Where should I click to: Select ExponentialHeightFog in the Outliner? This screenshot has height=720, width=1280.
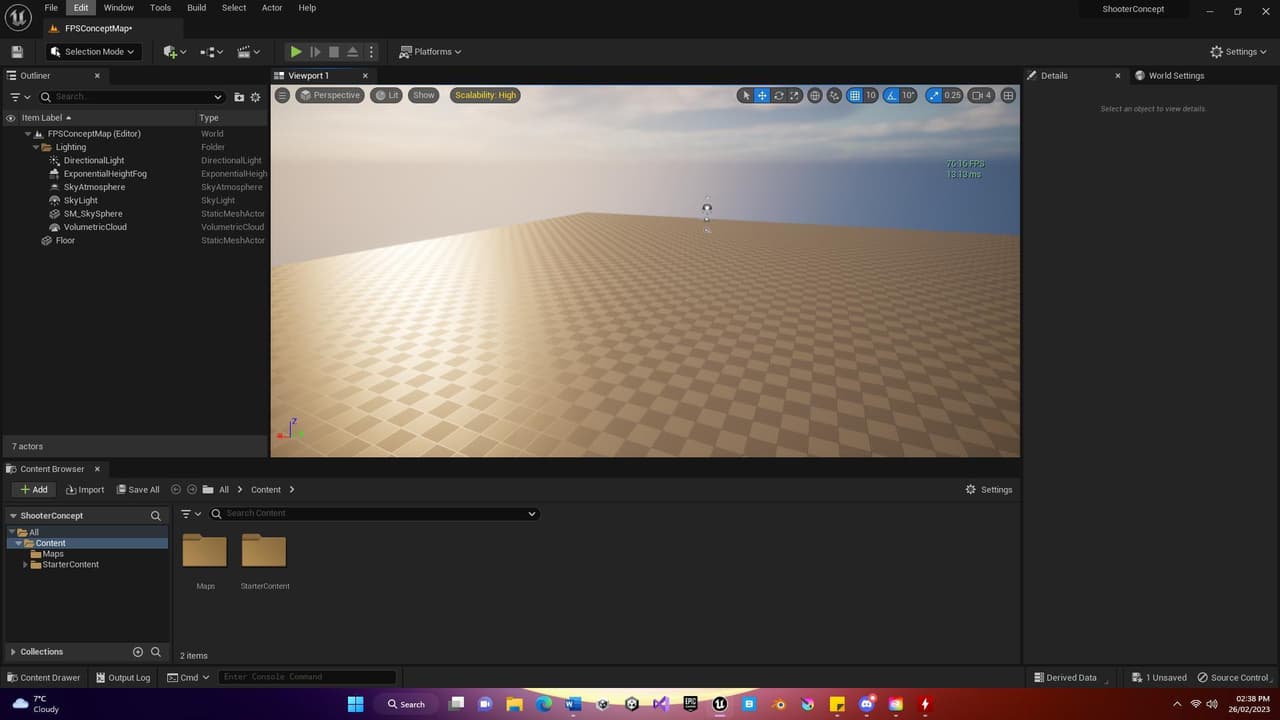pyautogui.click(x=105, y=174)
